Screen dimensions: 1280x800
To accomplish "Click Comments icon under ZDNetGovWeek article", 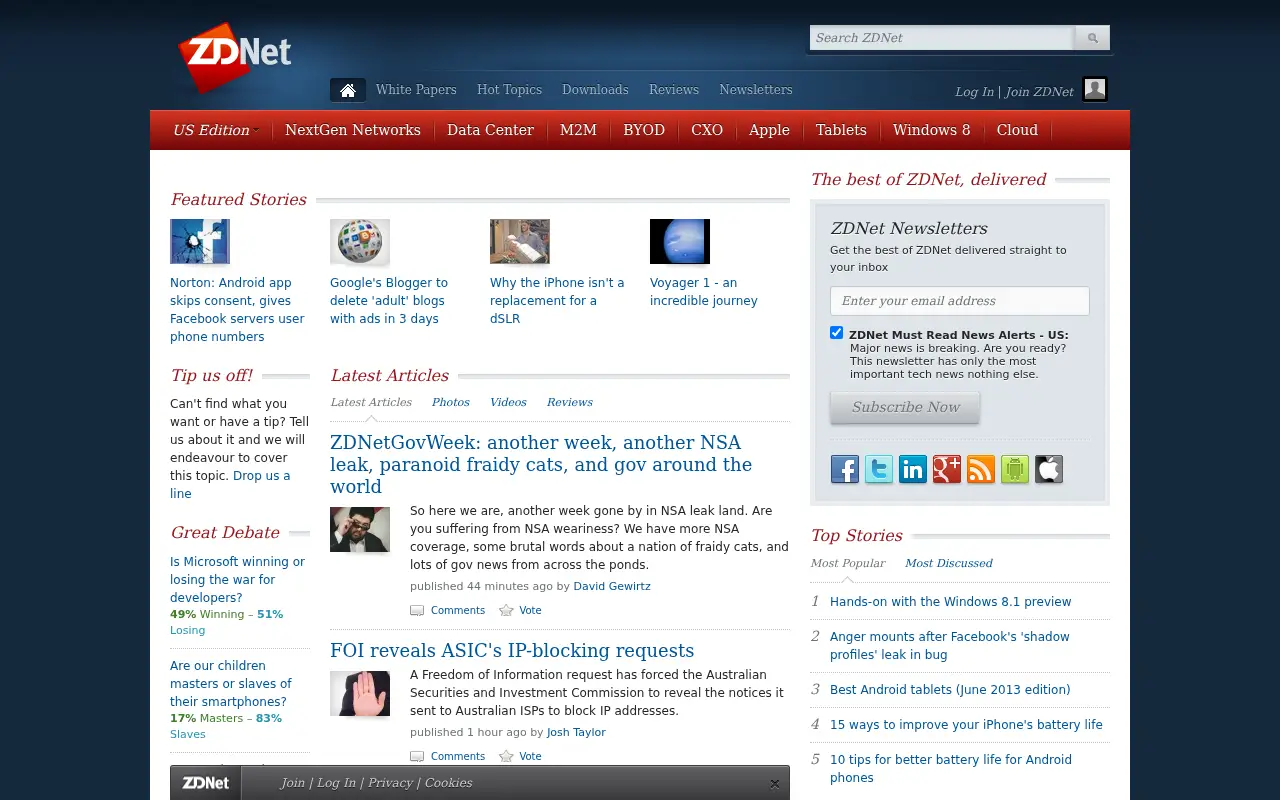I will click(417, 610).
